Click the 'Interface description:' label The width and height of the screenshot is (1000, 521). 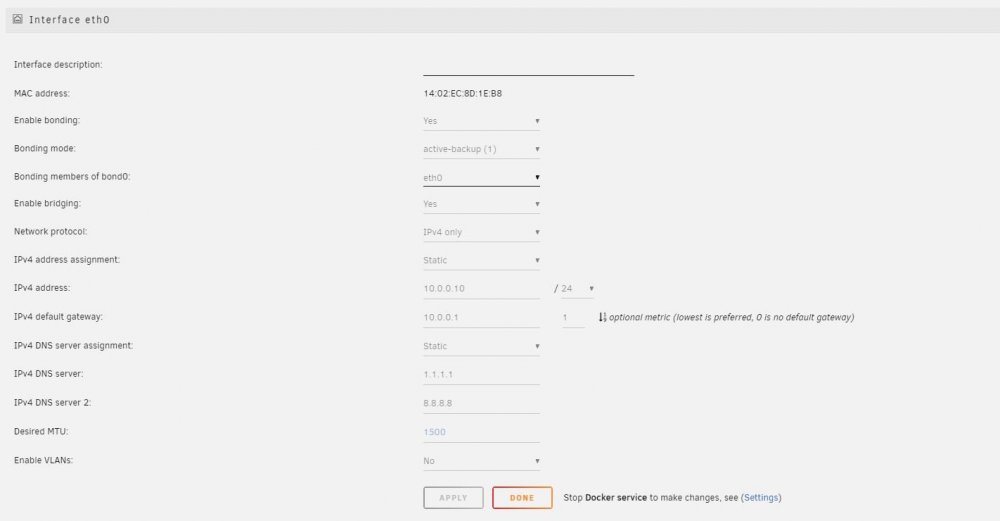[58, 64]
